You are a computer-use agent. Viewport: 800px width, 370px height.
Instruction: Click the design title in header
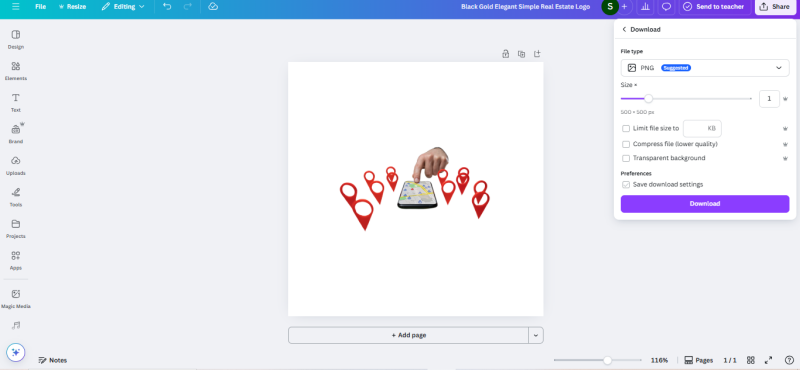526,7
